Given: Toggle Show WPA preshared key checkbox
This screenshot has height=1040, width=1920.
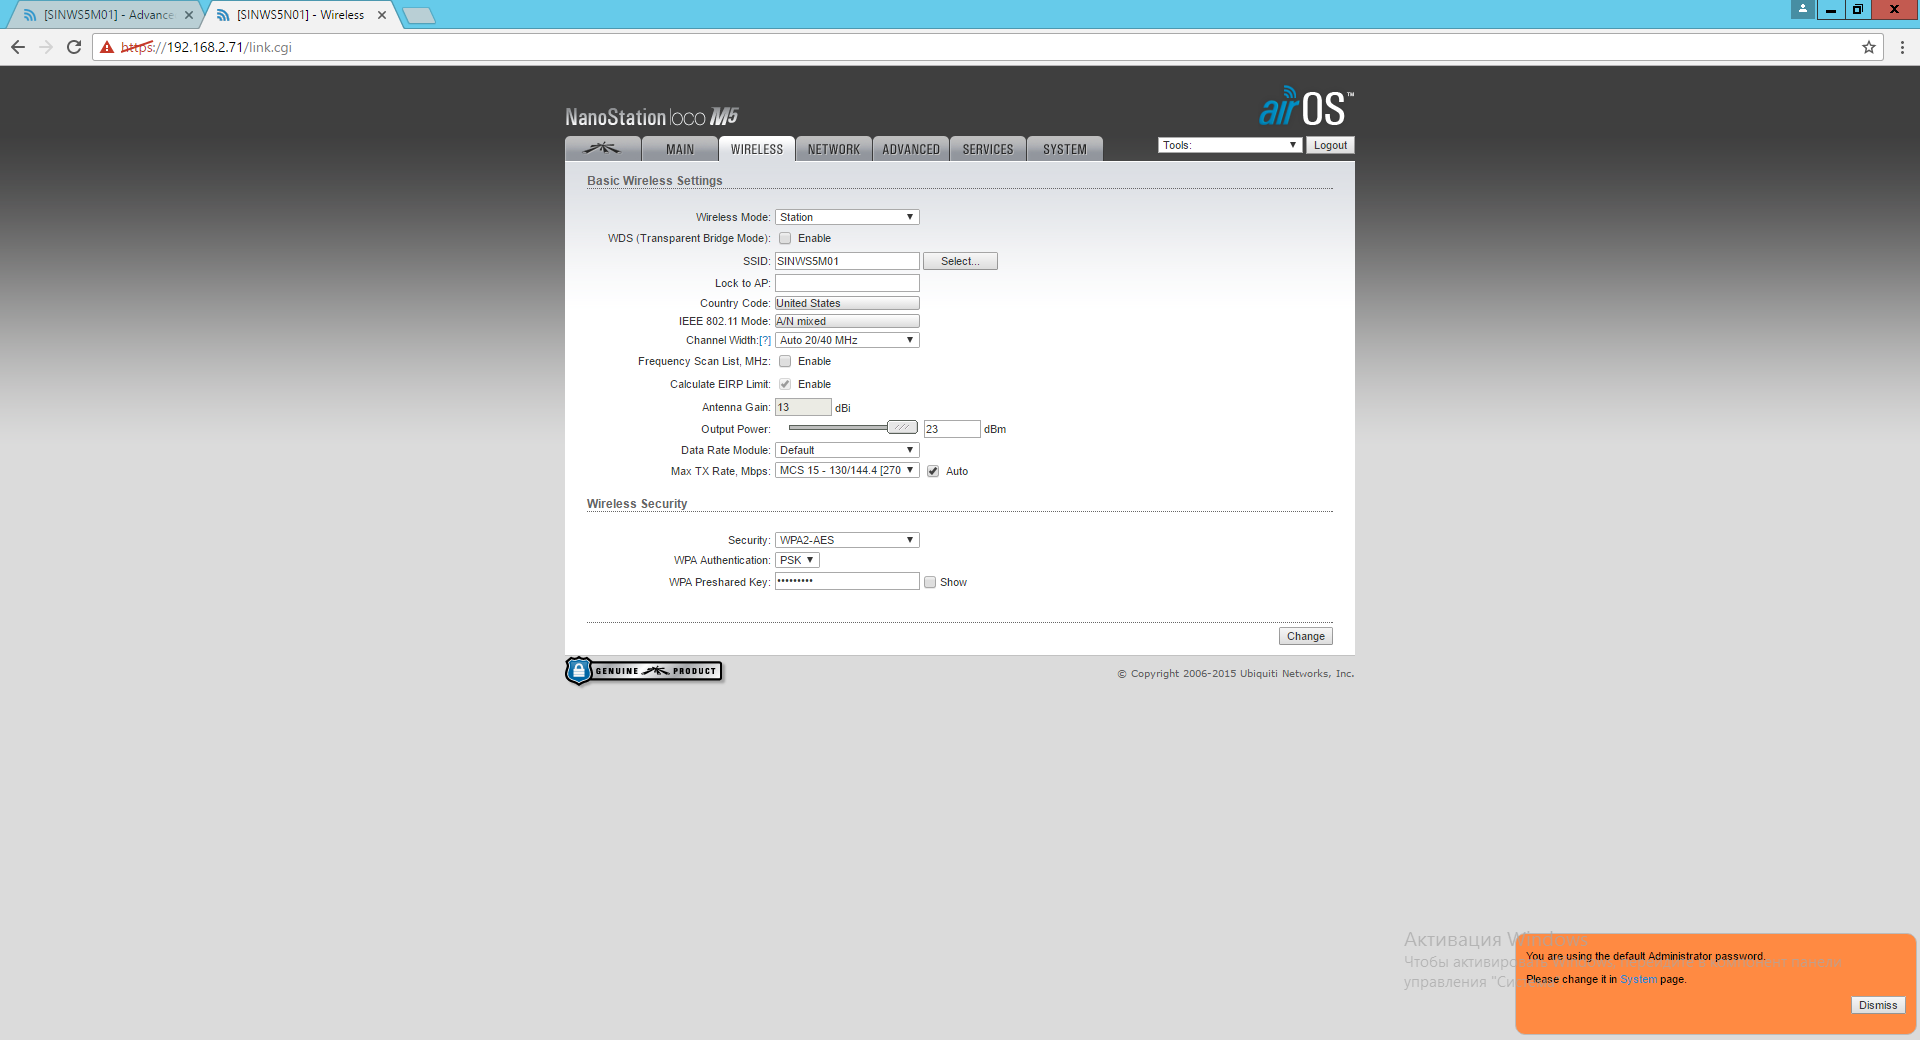Looking at the screenshot, I should pyautogui.click(x=930, y=582).
